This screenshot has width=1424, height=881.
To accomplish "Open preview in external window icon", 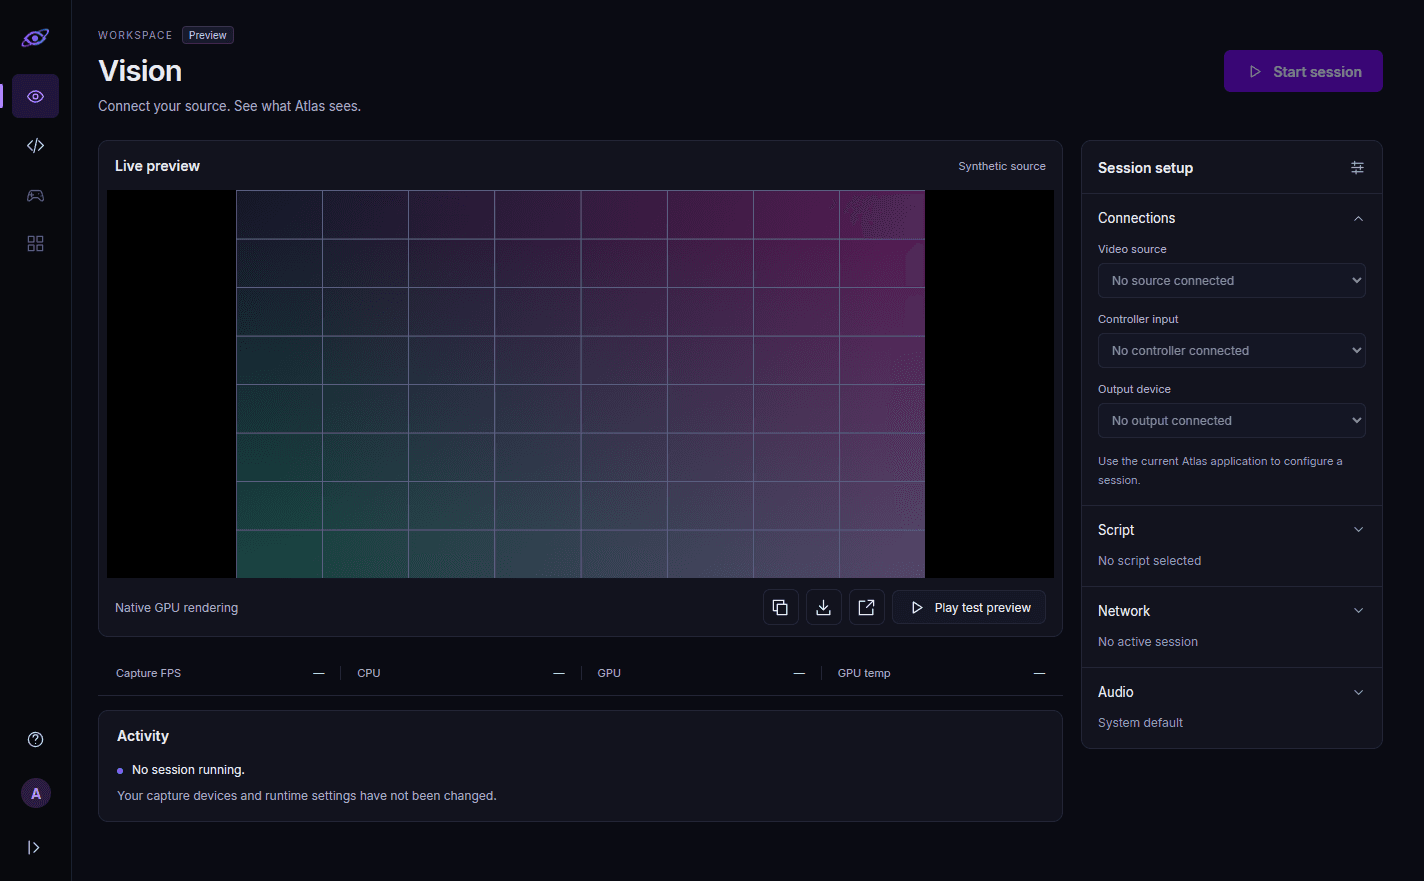I will (866, 607).
